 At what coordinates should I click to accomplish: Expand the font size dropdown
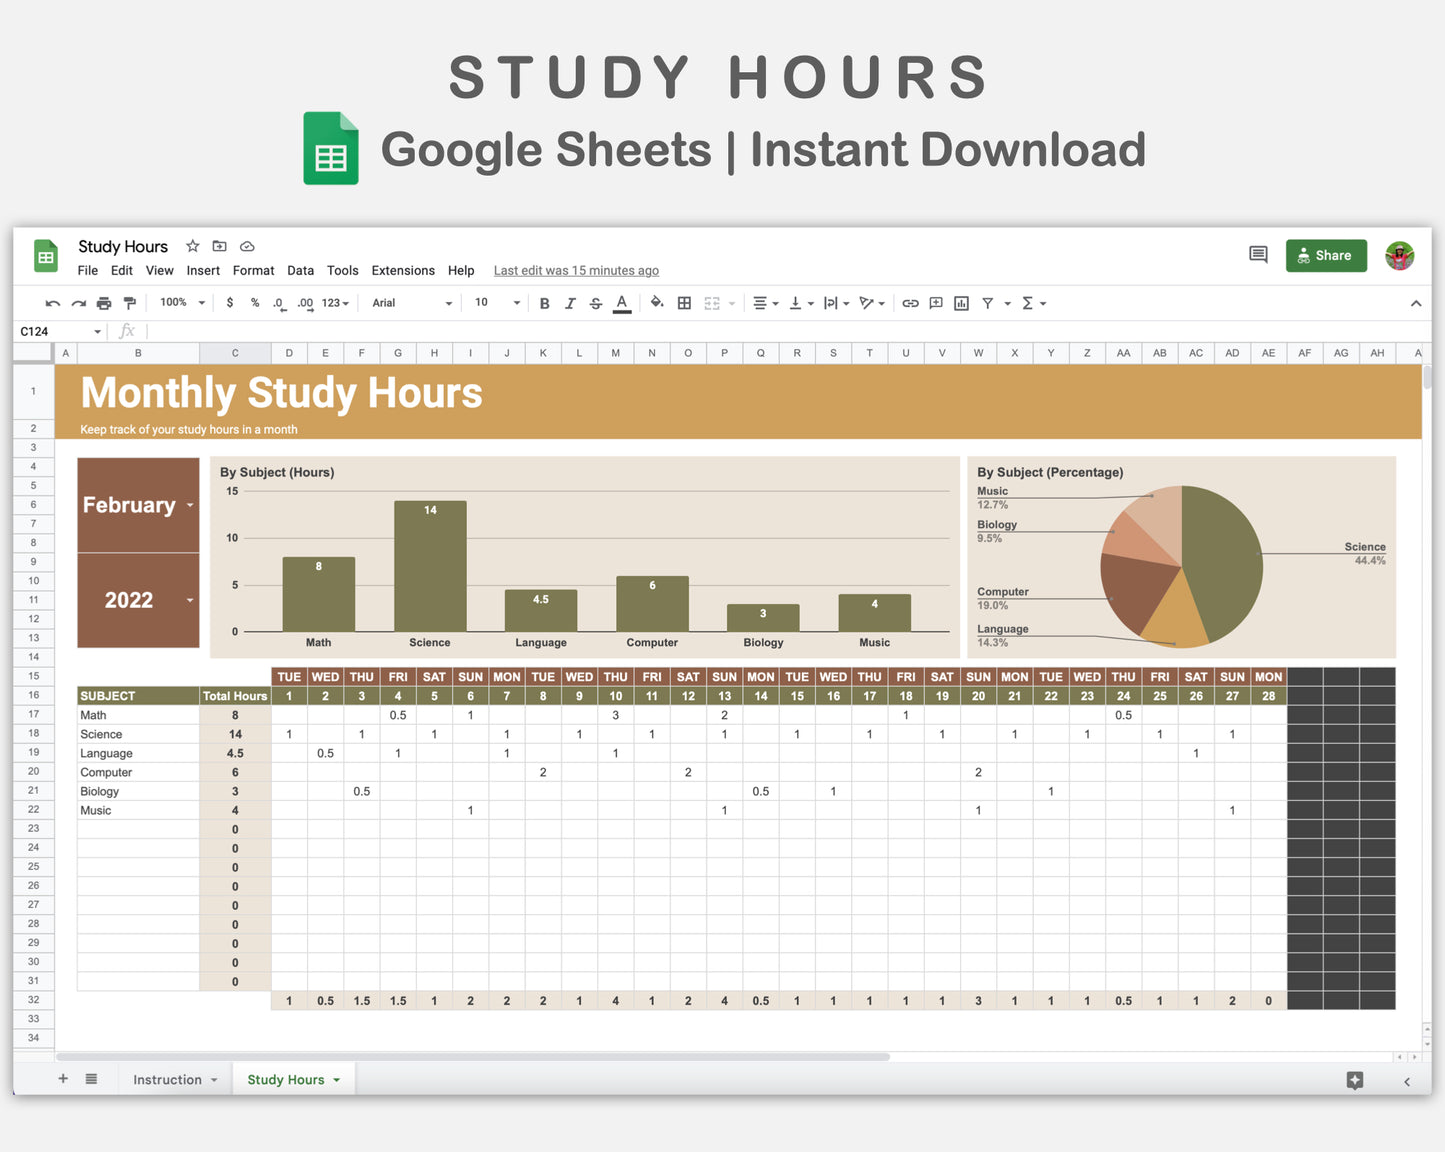[x=516, y=303]
